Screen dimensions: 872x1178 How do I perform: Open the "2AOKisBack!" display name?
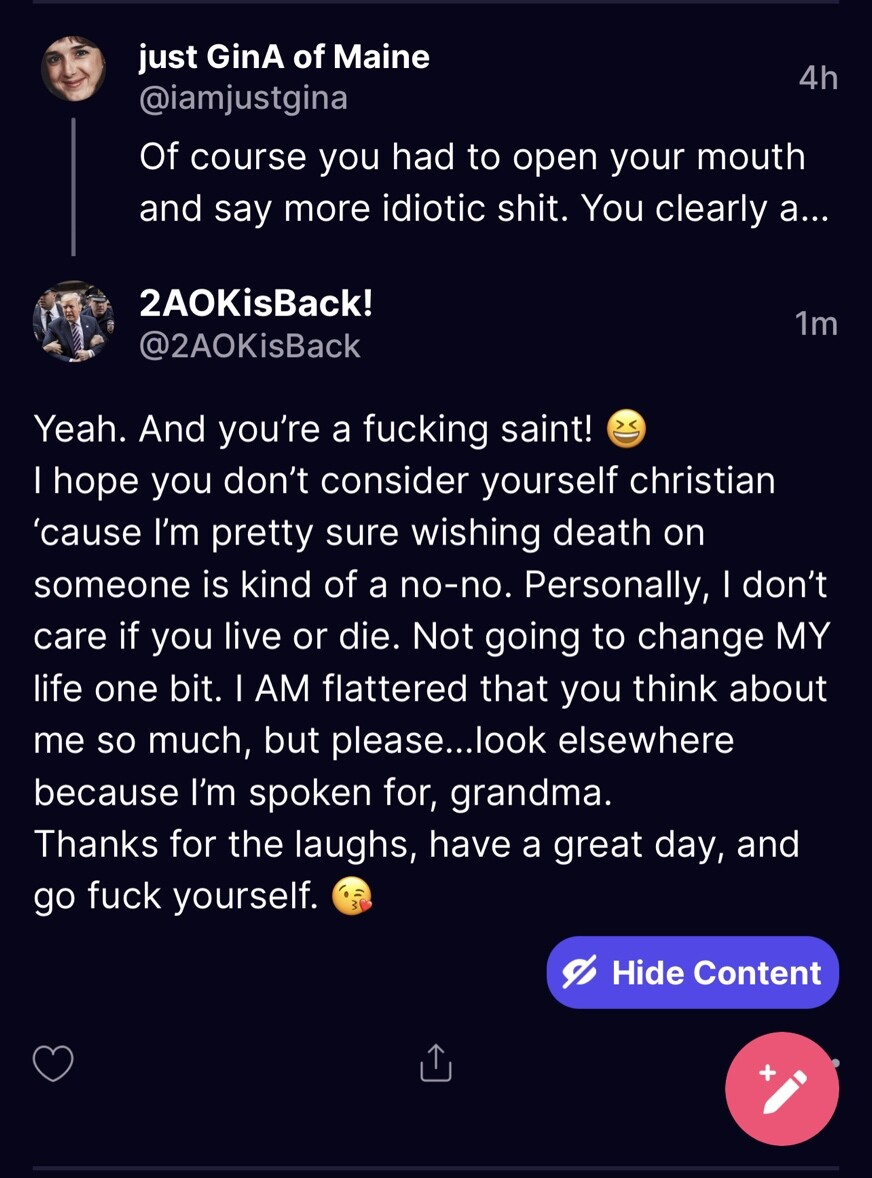click(256, 304)
